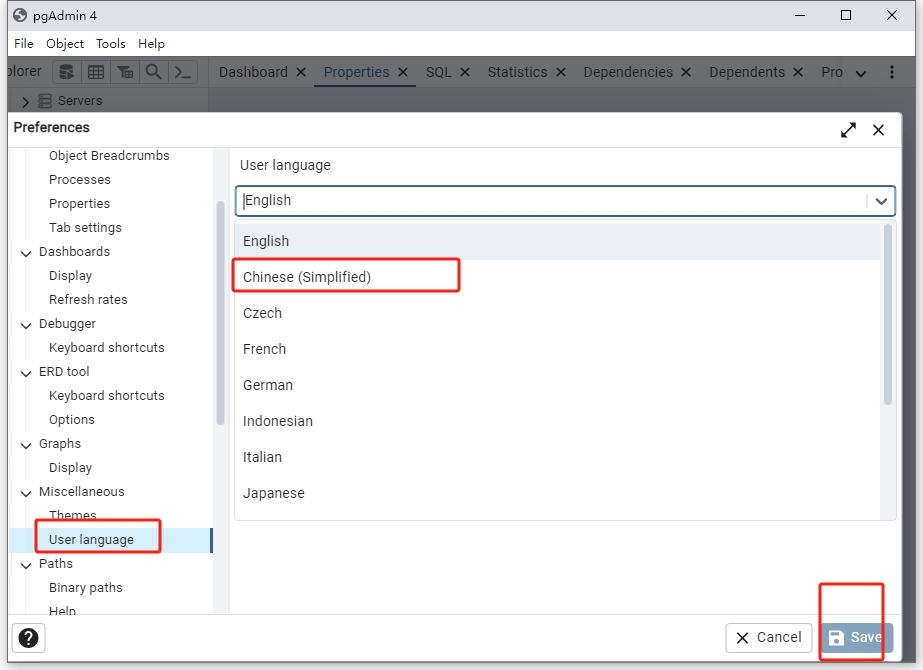The width and height of the screenshot is (923, 670).
Task: Switch to the Dependencies tab
Action: (627, 72)
